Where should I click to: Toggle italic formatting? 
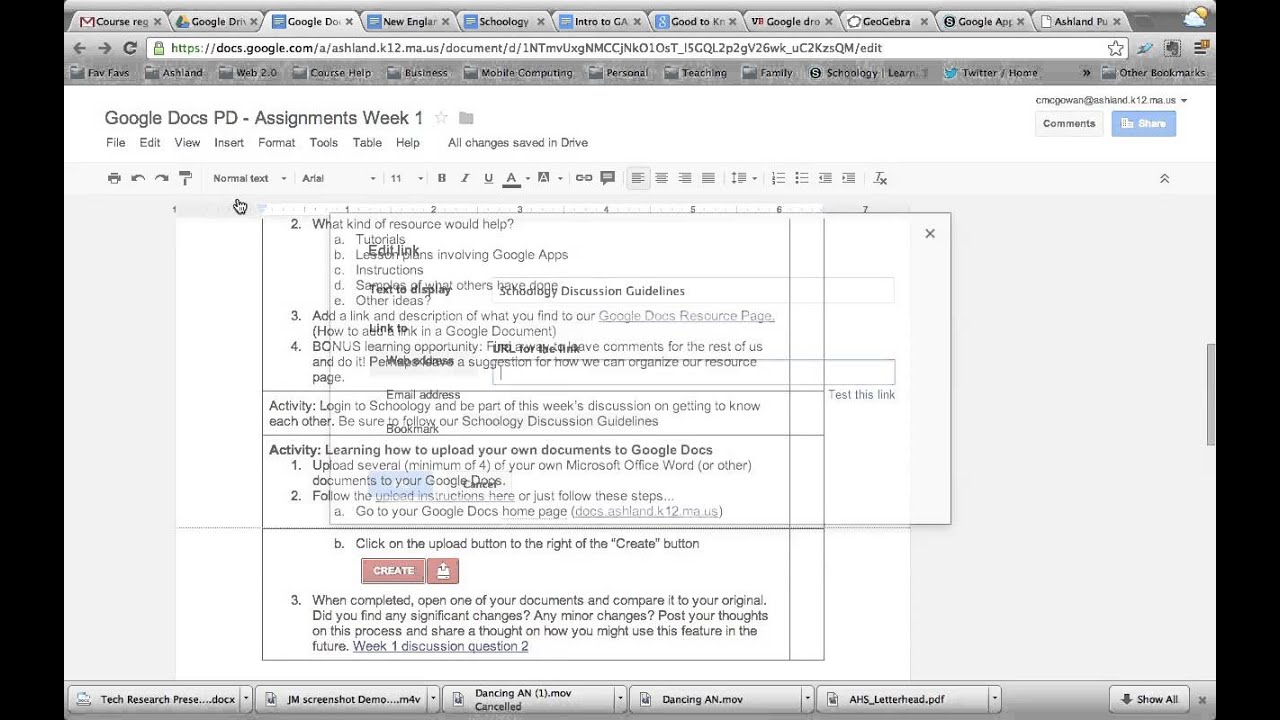[x=465, y=178]
